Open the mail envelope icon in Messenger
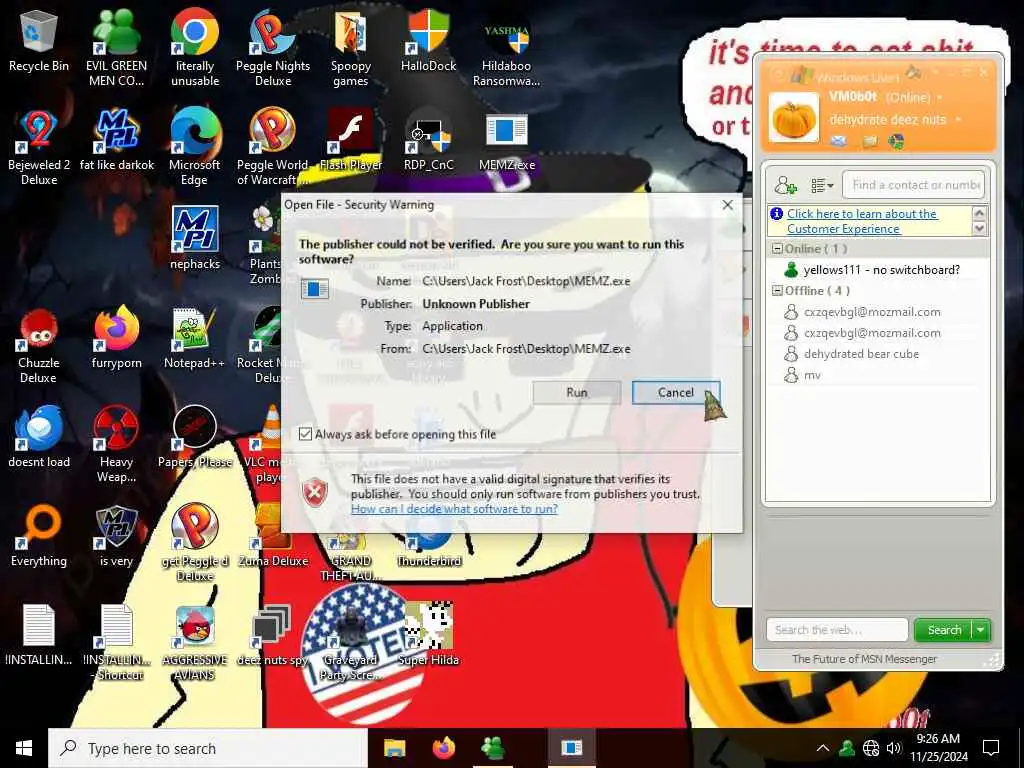Image resolution: width=1024 pixels, height=768 pixels. click(839, 140)
